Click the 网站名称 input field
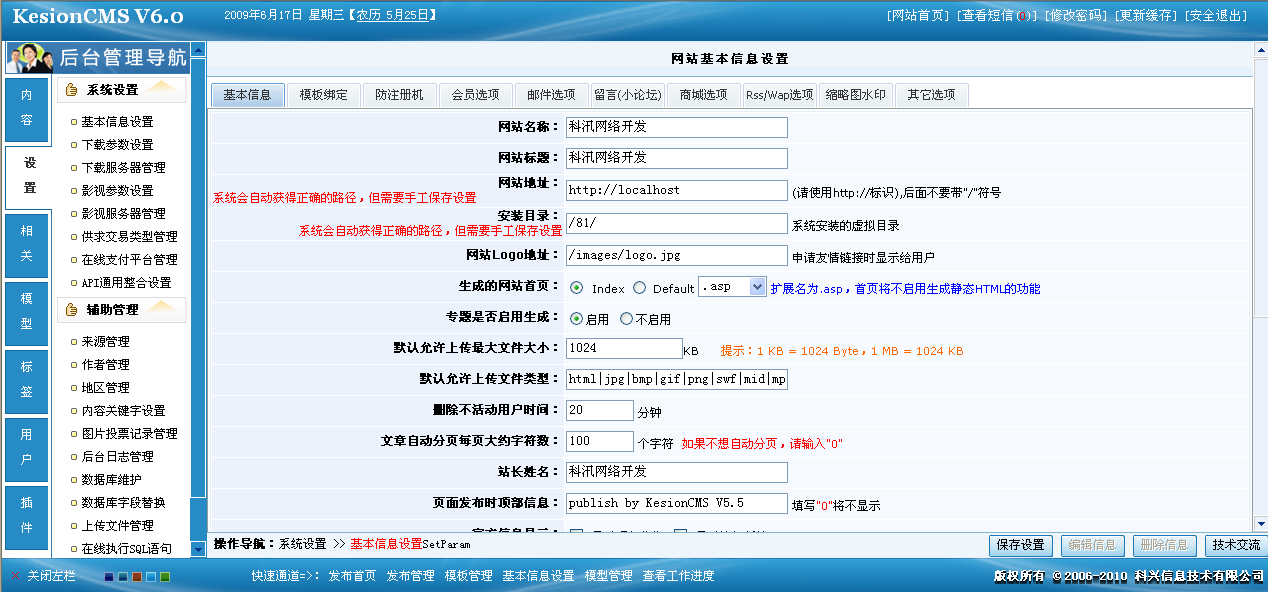1268x592 pixels. coord(676,127)
